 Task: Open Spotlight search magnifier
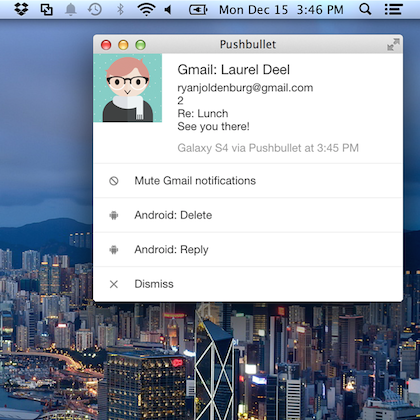point(365,9)
